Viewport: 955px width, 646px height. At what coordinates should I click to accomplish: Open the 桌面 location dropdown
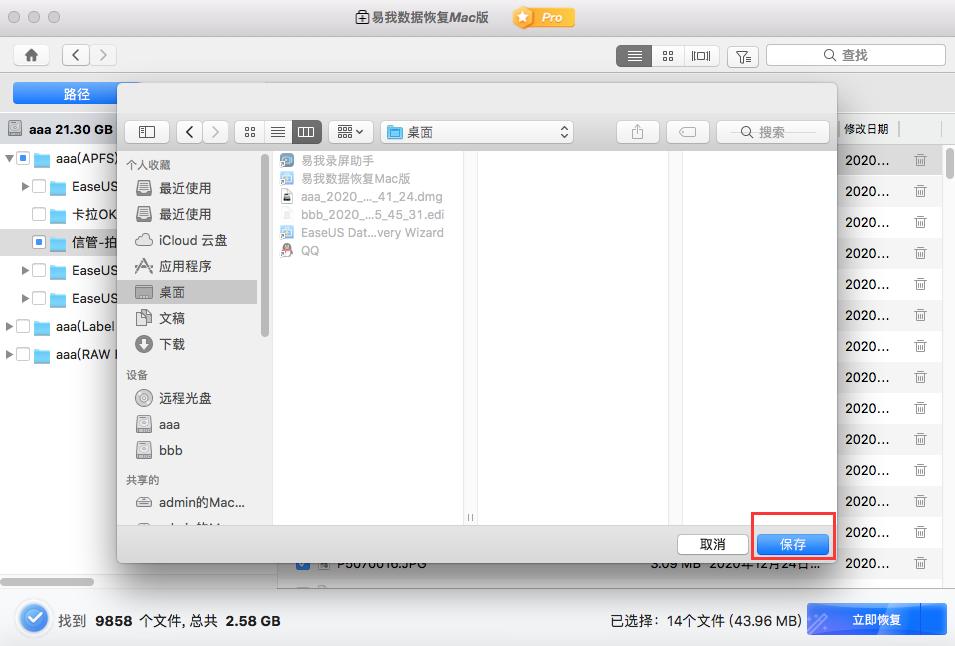pyautogui.click(x=478, y=132)
